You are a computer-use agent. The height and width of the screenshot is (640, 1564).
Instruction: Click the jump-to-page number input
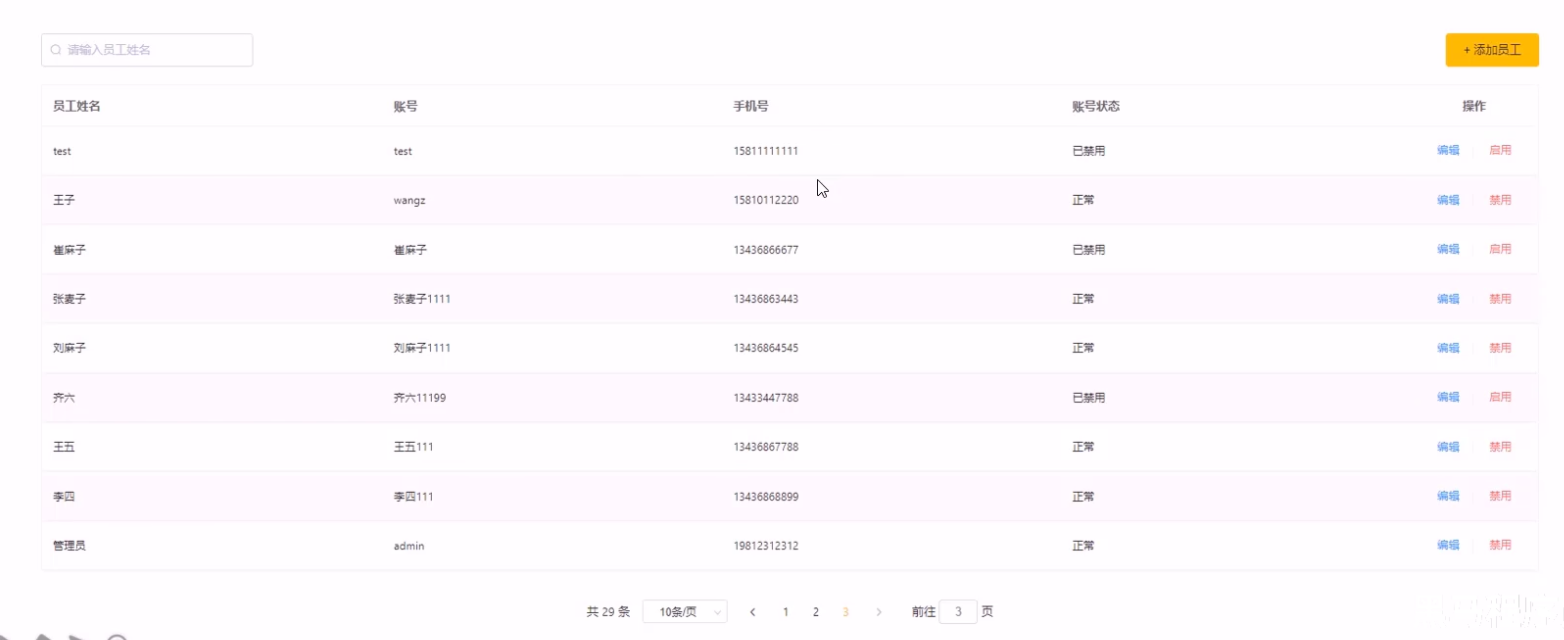point(958,612)
